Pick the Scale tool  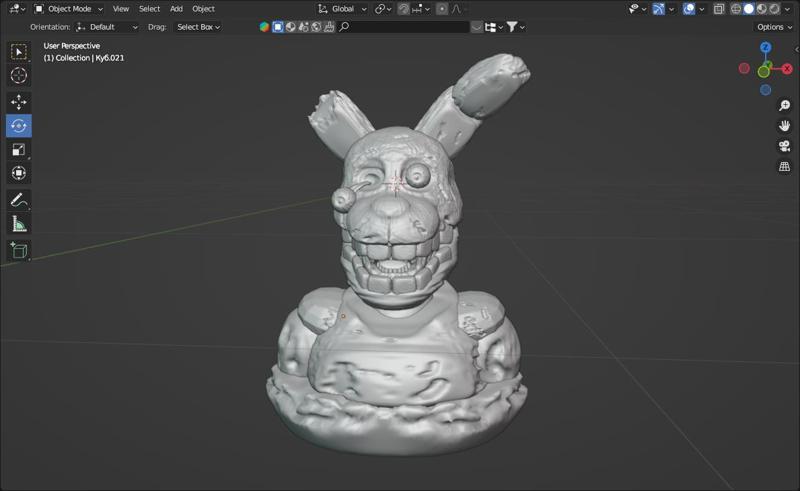pyautogui.click(x=19, y=150)
